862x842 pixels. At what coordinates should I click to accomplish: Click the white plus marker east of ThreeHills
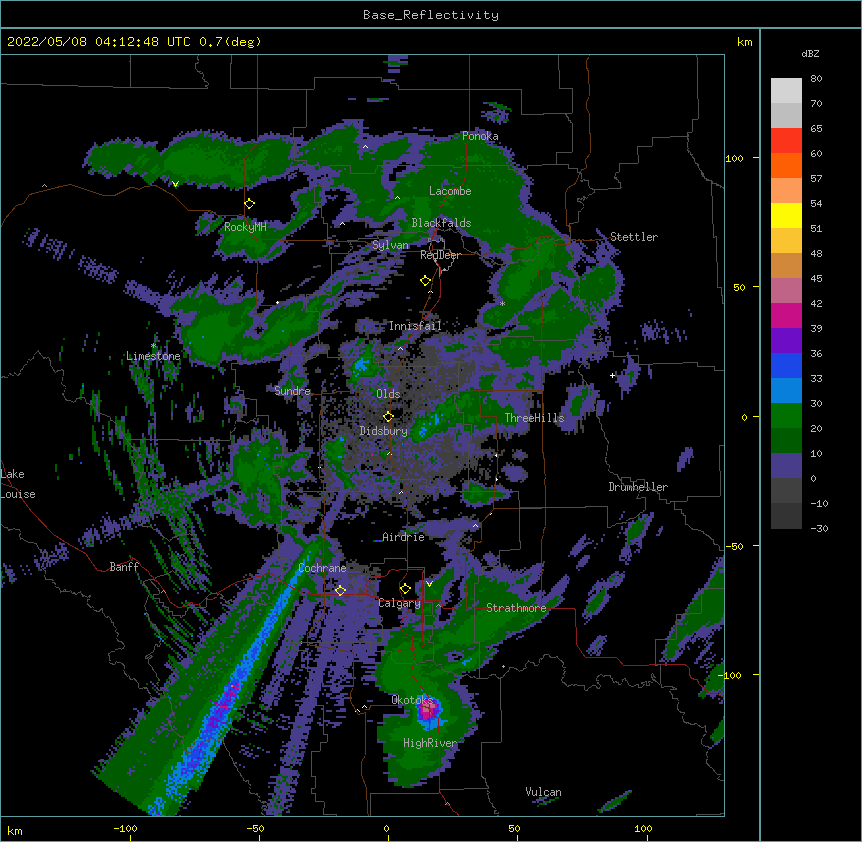612,375
